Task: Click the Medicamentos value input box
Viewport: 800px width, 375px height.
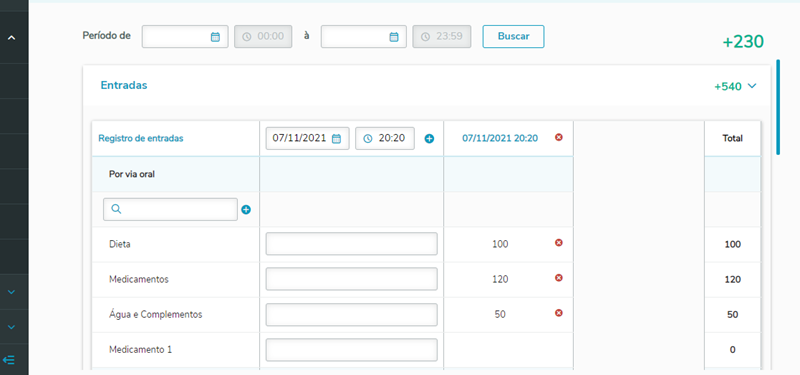Action: 352,279
